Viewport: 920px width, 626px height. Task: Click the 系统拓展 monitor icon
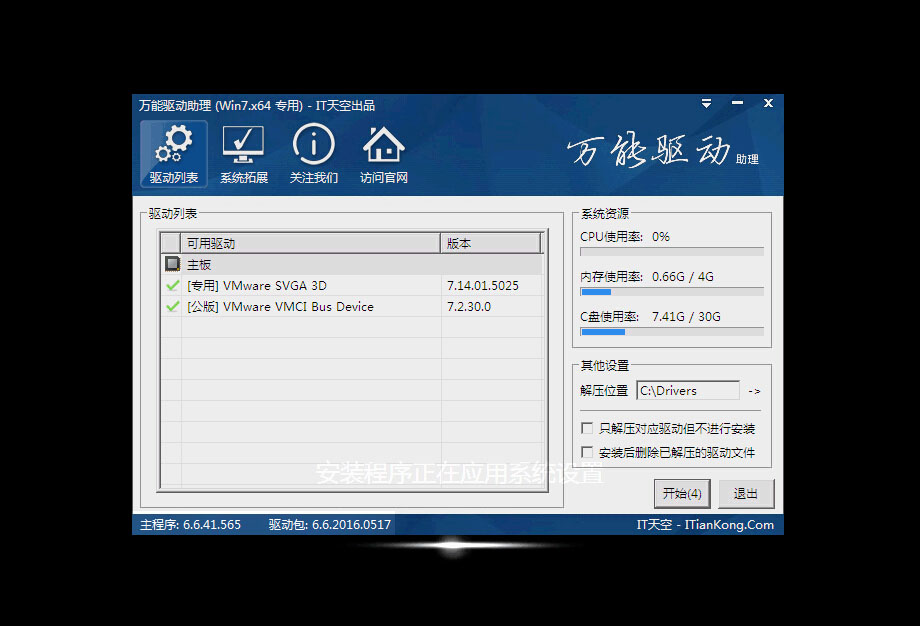tap(242, 144)
